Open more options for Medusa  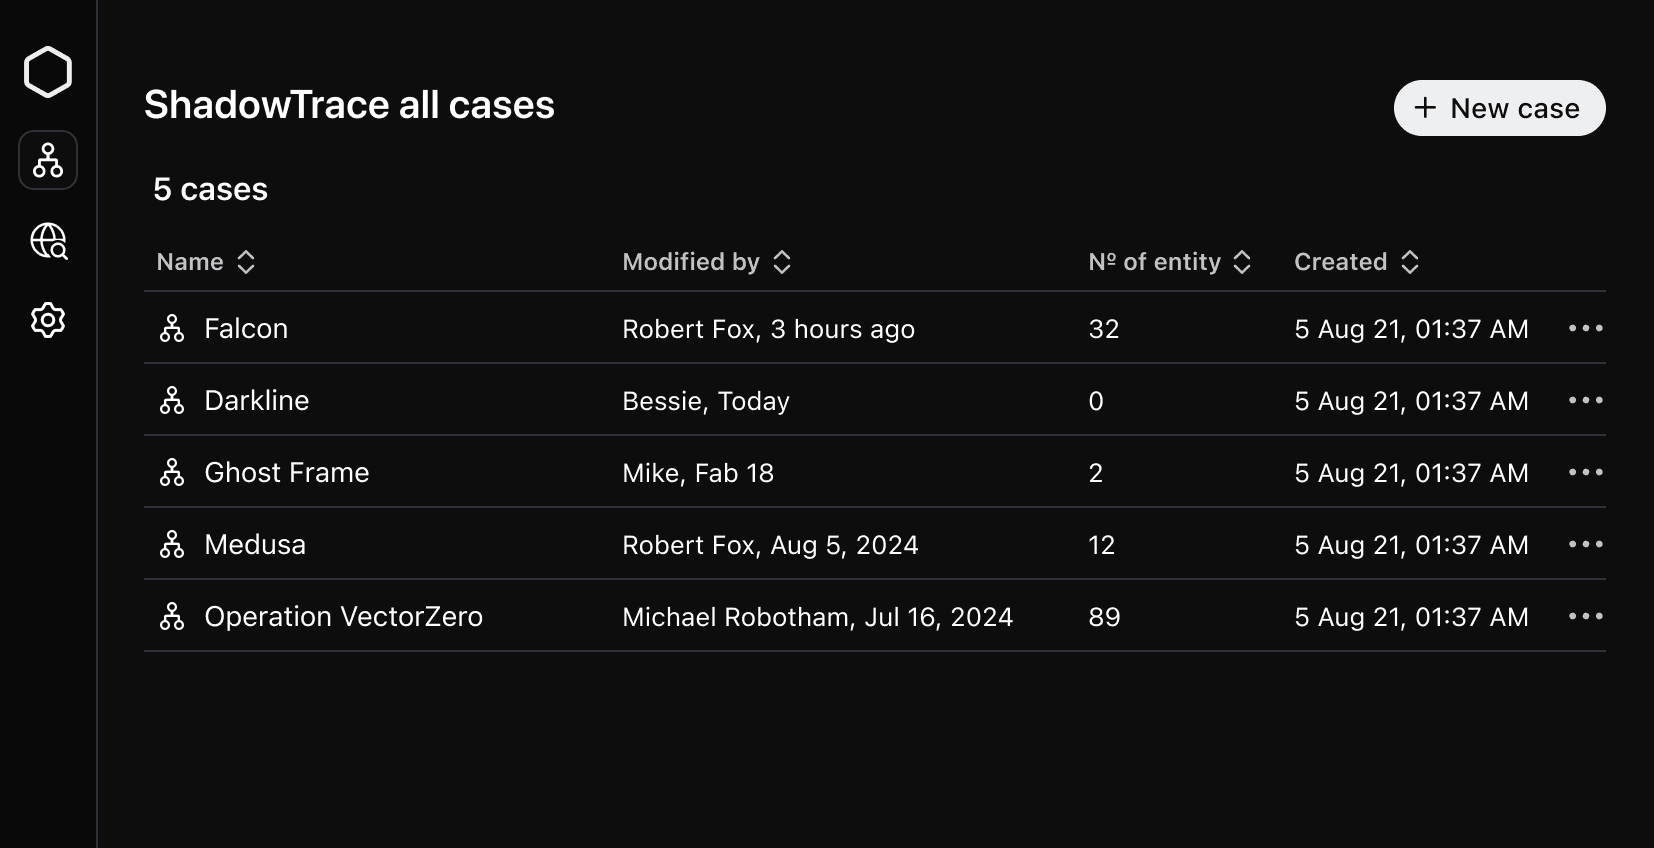(1585, 544)
